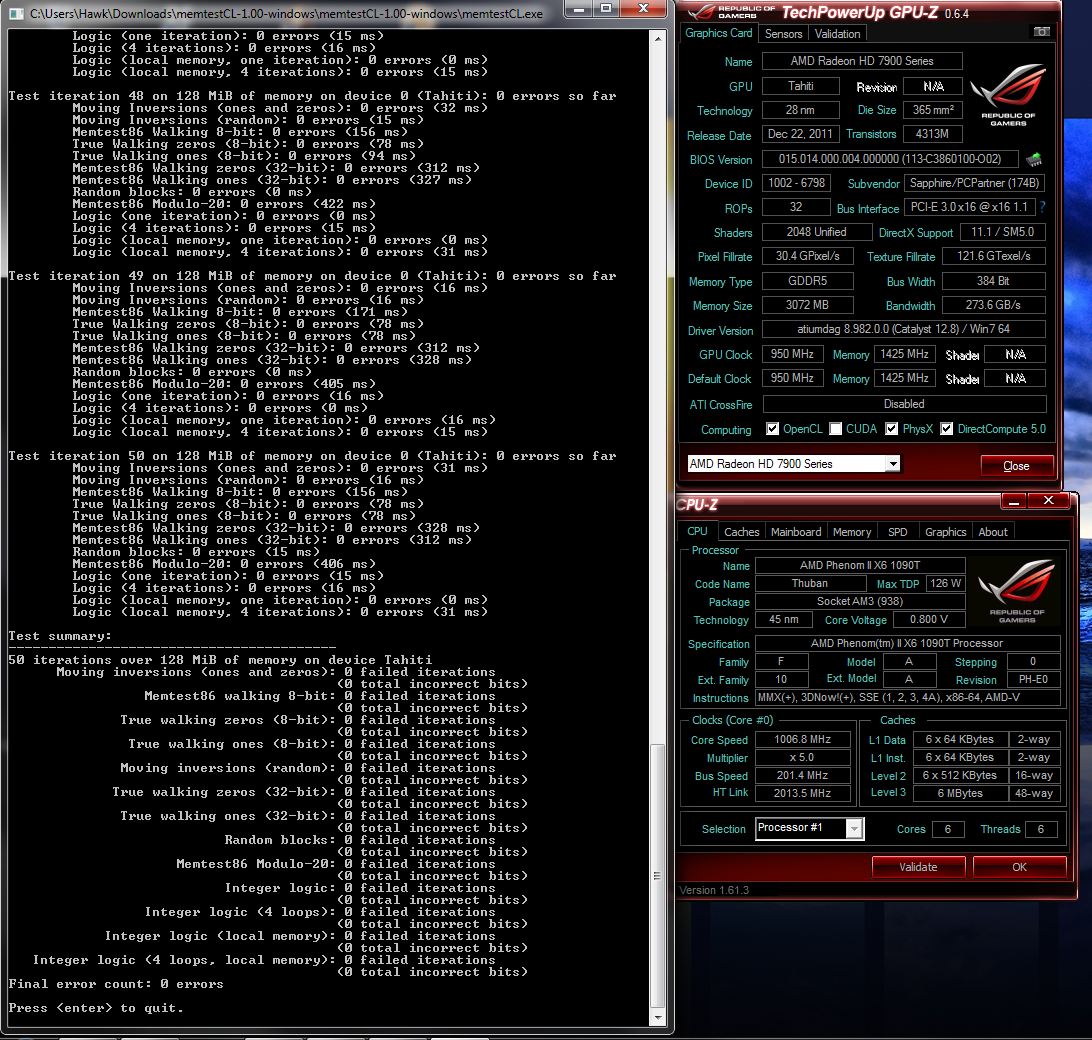This screenshot has height=1040, width=1092.
Task: Click the Validate button in CPU-Z
Action: pyautogui.click(x=918, y=867)
